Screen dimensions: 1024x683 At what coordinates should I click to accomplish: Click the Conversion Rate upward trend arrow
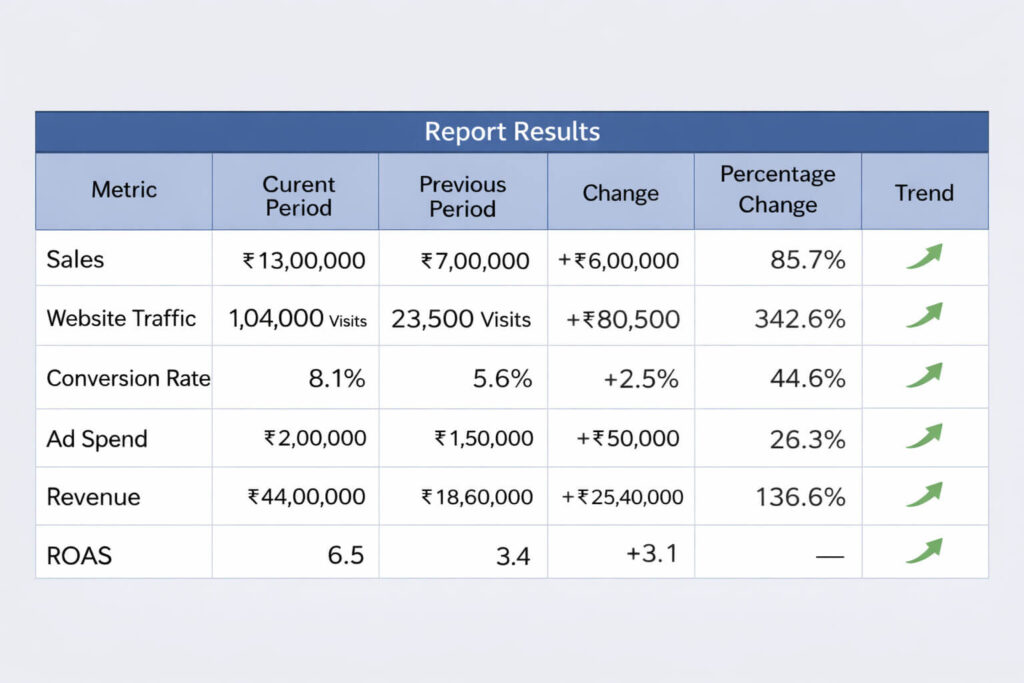tap(924, 376)
